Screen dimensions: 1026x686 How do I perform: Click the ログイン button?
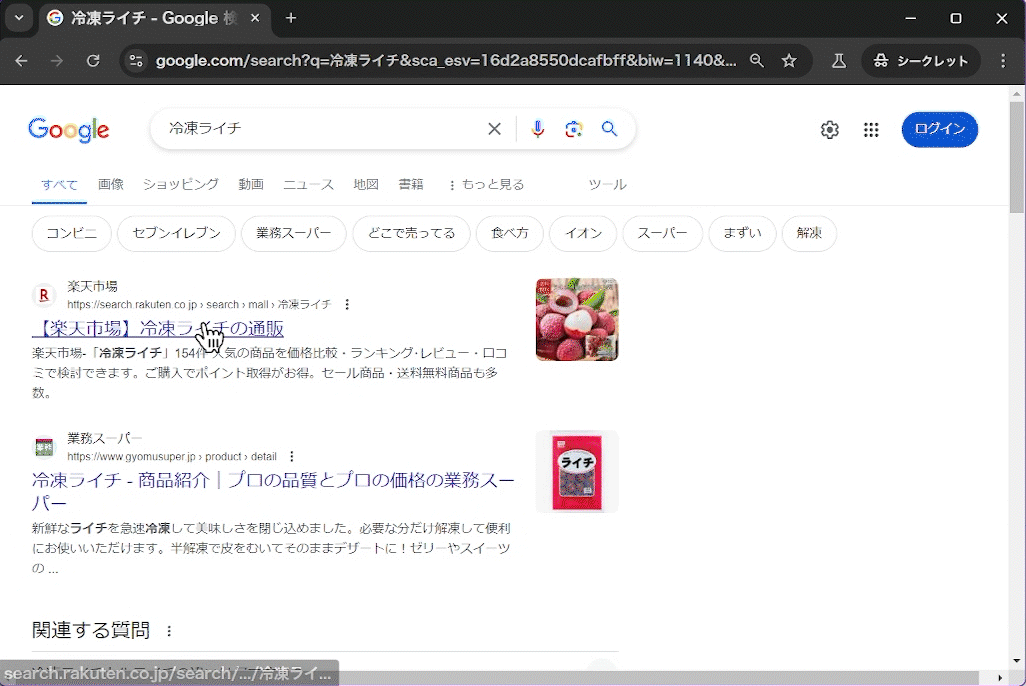coord(940,130)
